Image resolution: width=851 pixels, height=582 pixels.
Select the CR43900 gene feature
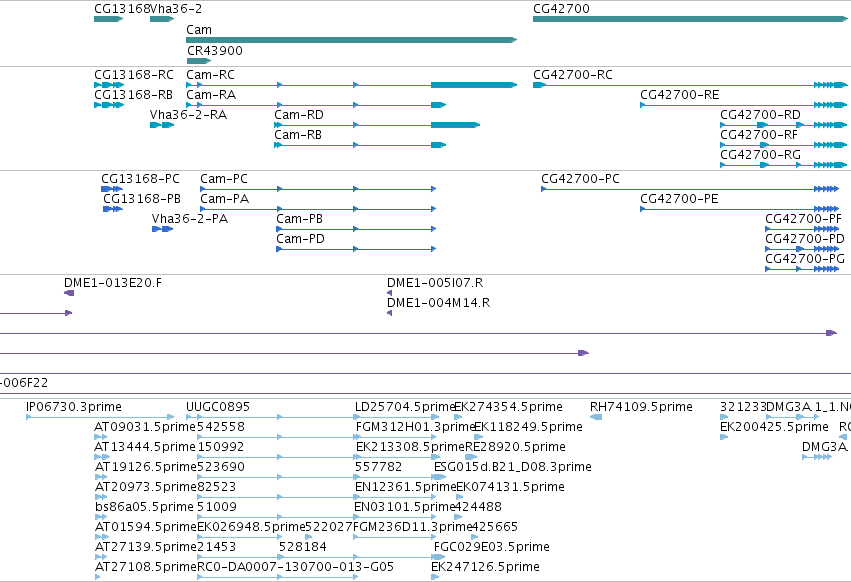(x=199, y=61)
